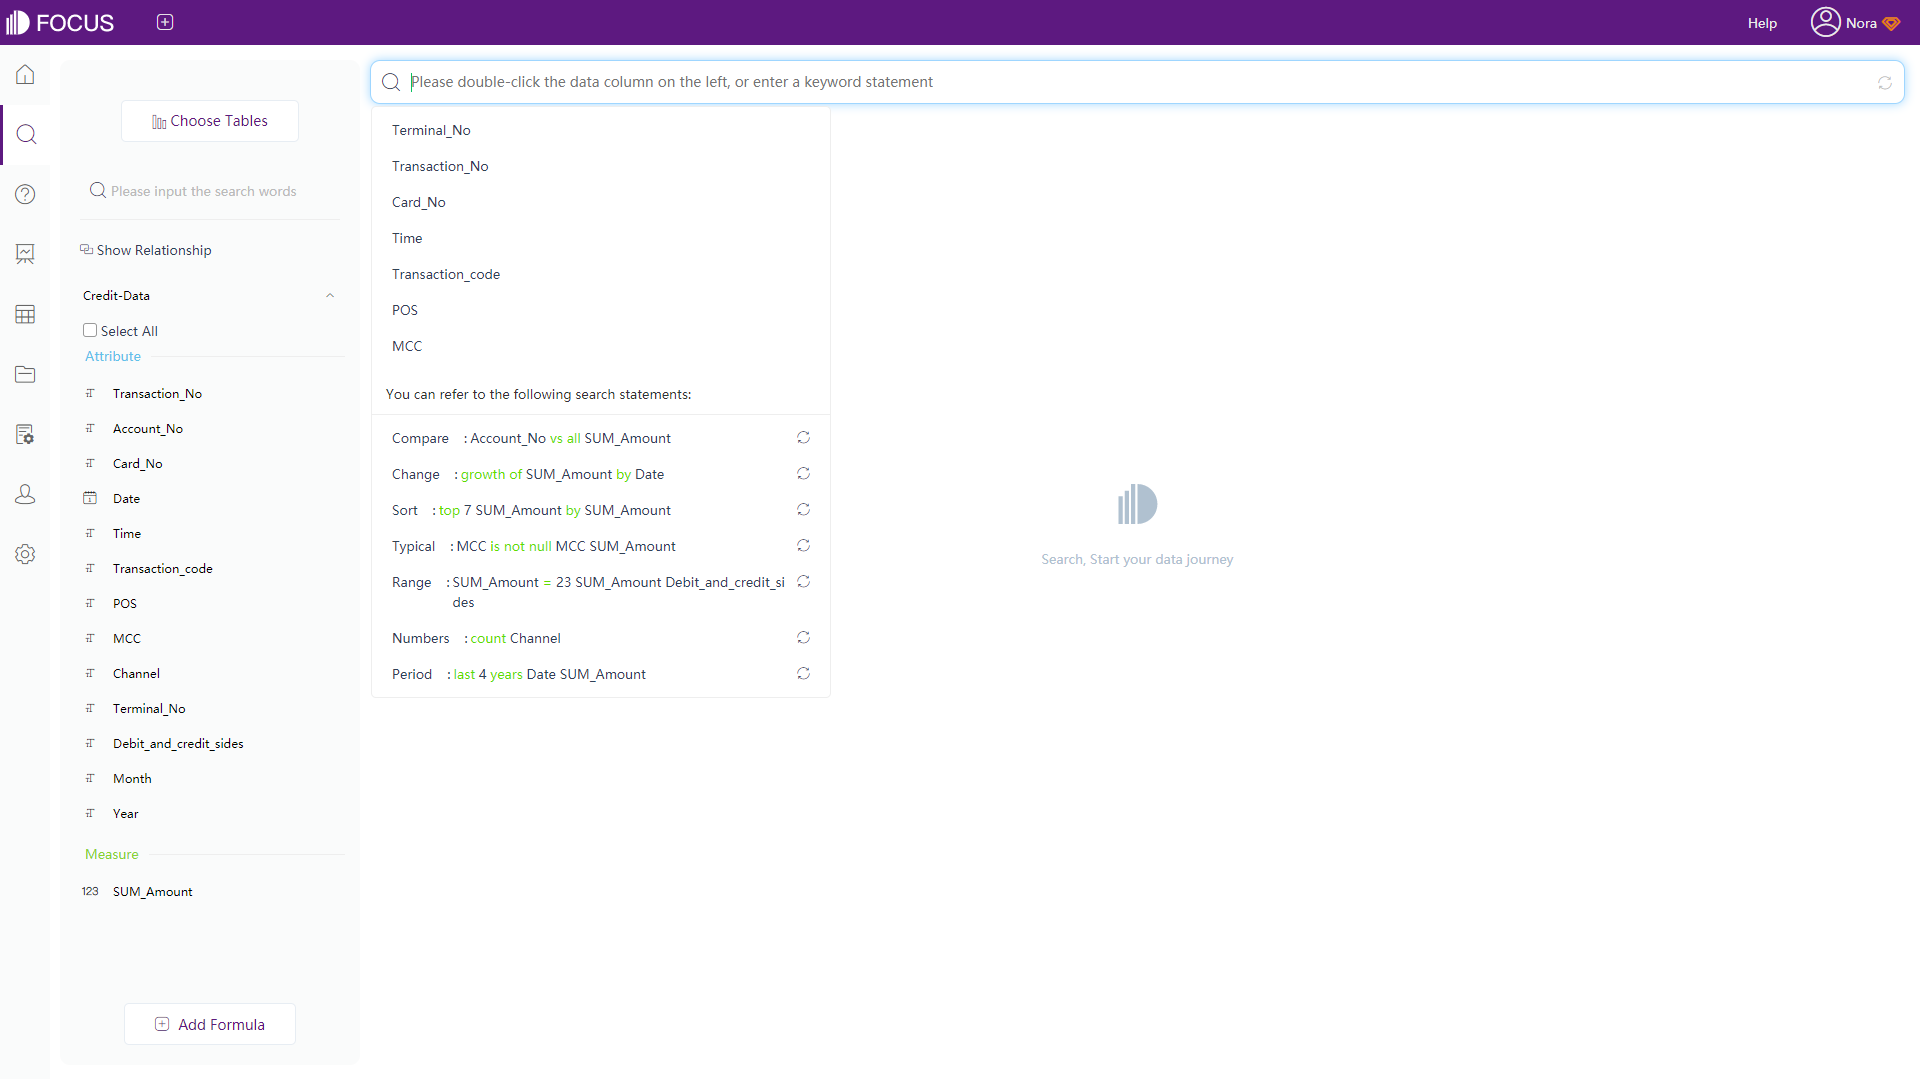Screen dimensions: 1920x1079
Task: Select Transaction_code in the left column list
Action: 162,568
